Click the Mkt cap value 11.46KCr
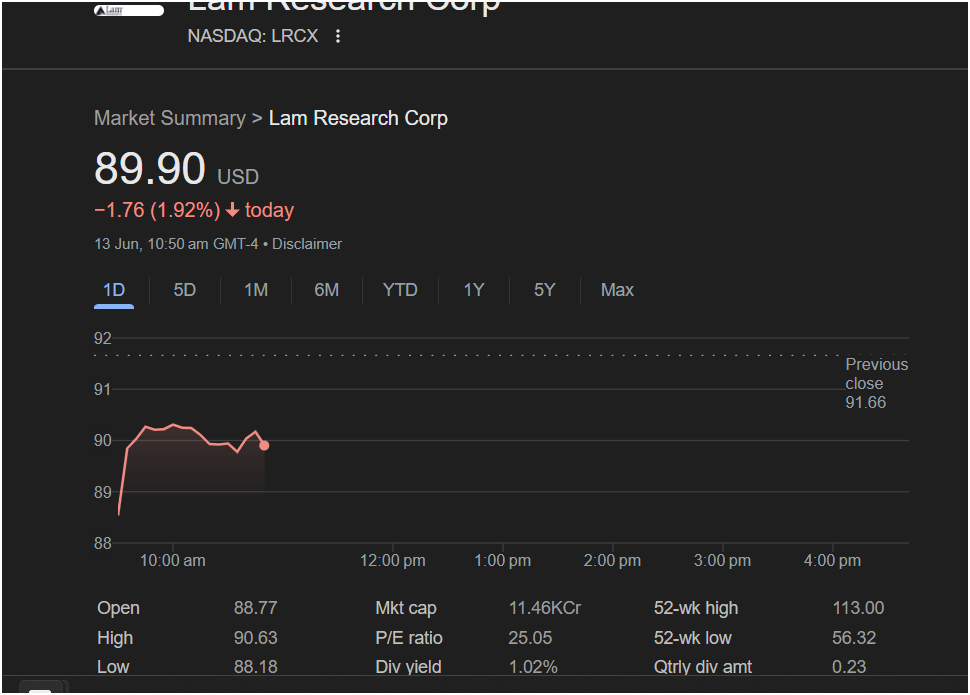 tap(545, 608)
